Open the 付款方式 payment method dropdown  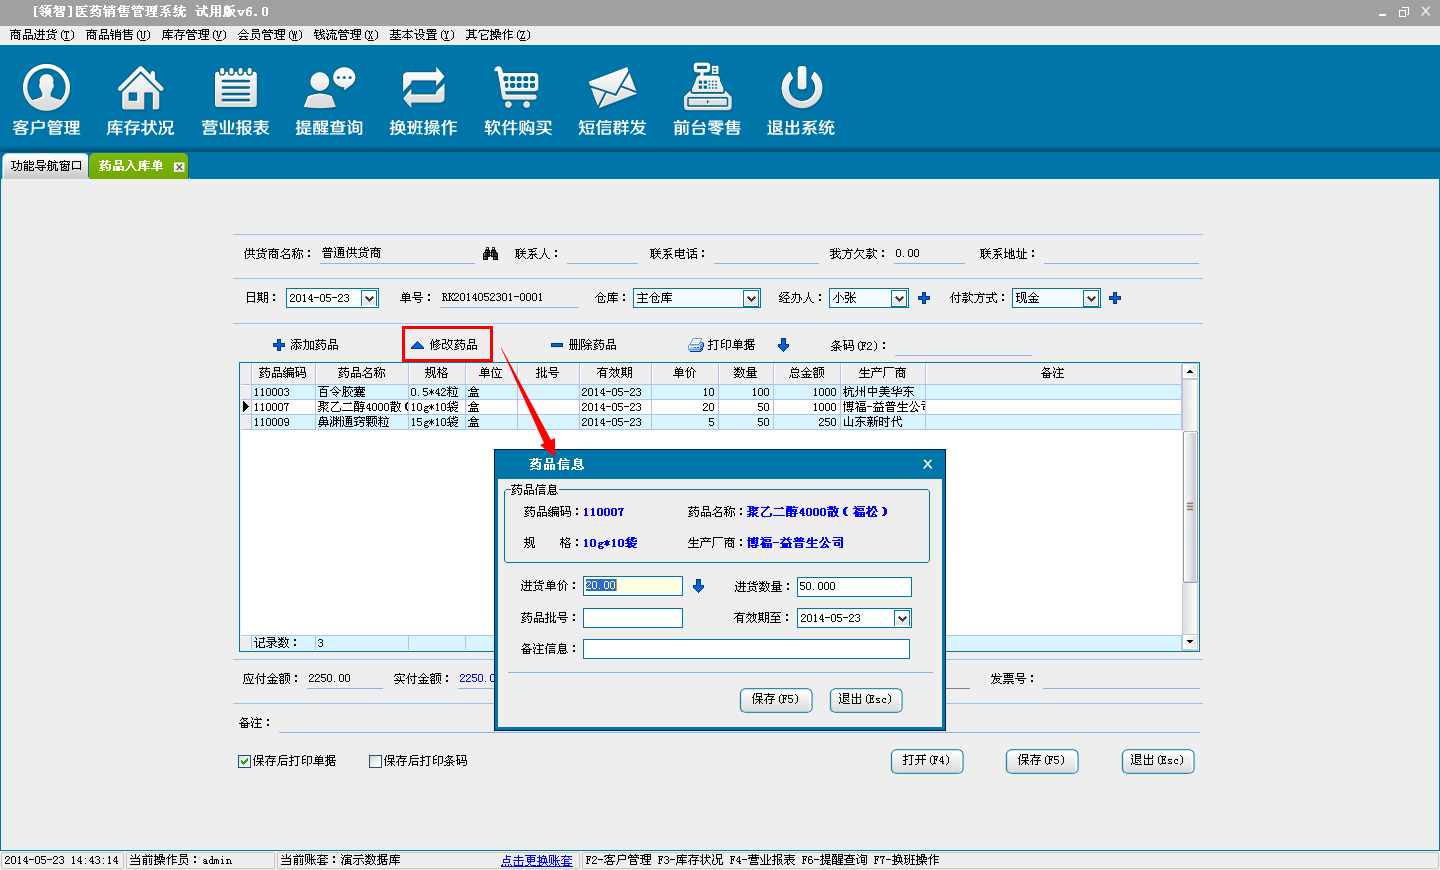1091,298
